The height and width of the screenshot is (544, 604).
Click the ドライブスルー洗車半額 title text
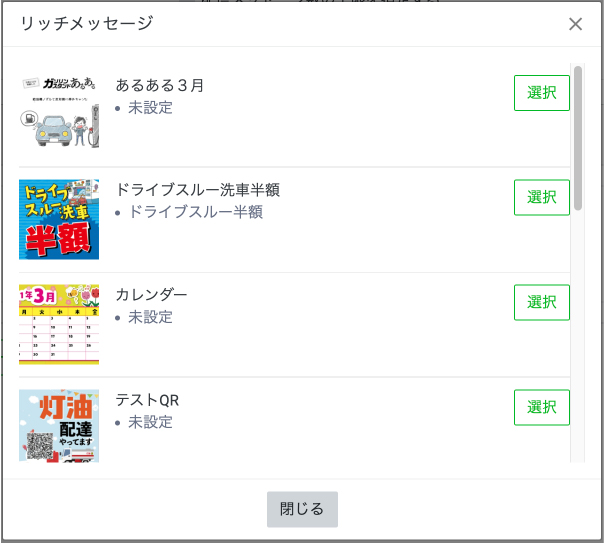click(197, 190)
